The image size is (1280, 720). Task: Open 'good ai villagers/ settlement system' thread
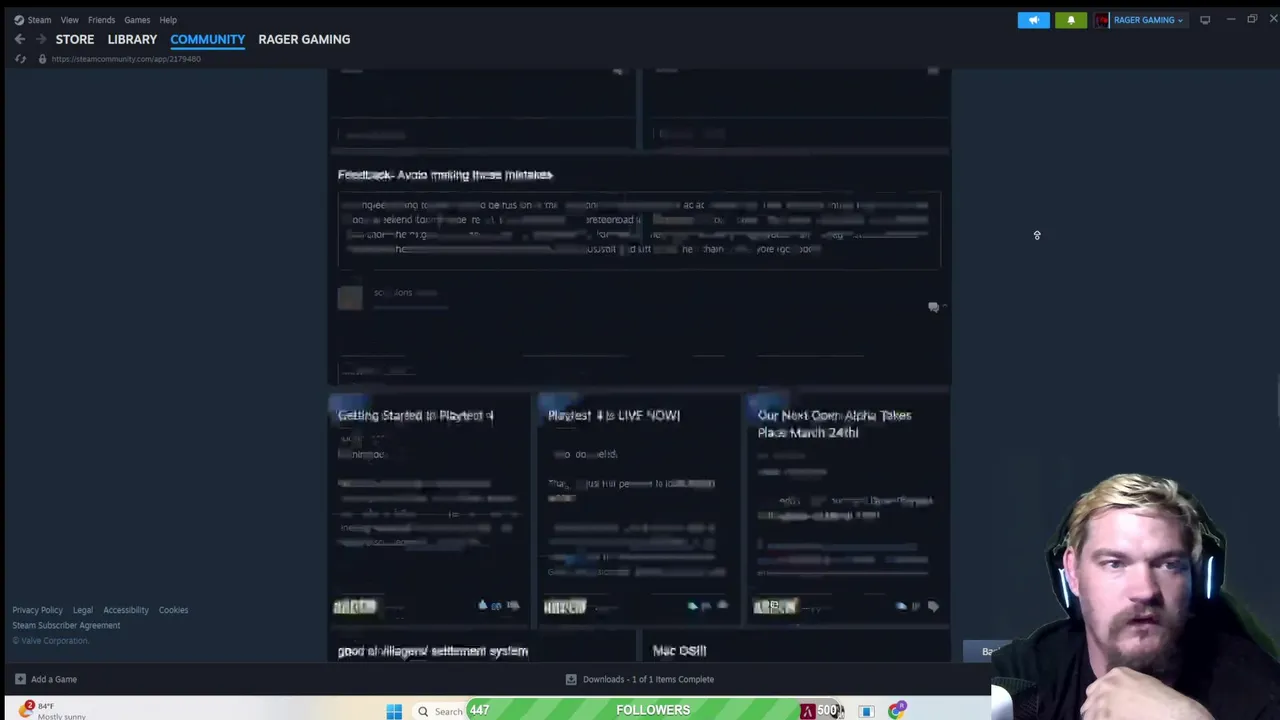pyautogui.click(x=432, y=651)
